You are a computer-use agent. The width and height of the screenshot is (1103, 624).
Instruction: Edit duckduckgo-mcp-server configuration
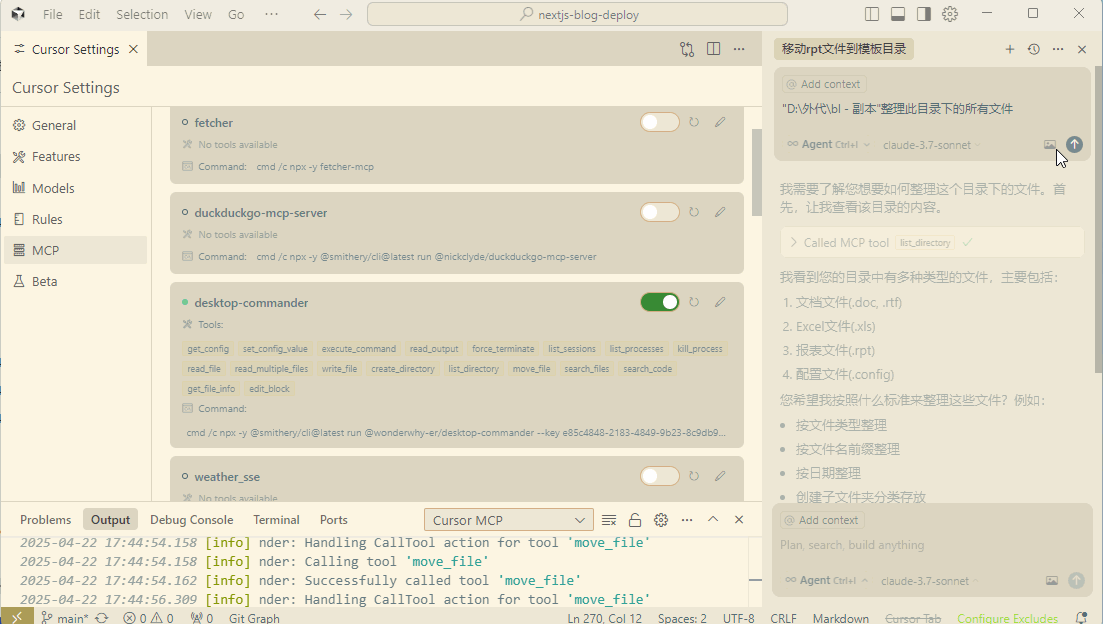click(x=720, y=212)
